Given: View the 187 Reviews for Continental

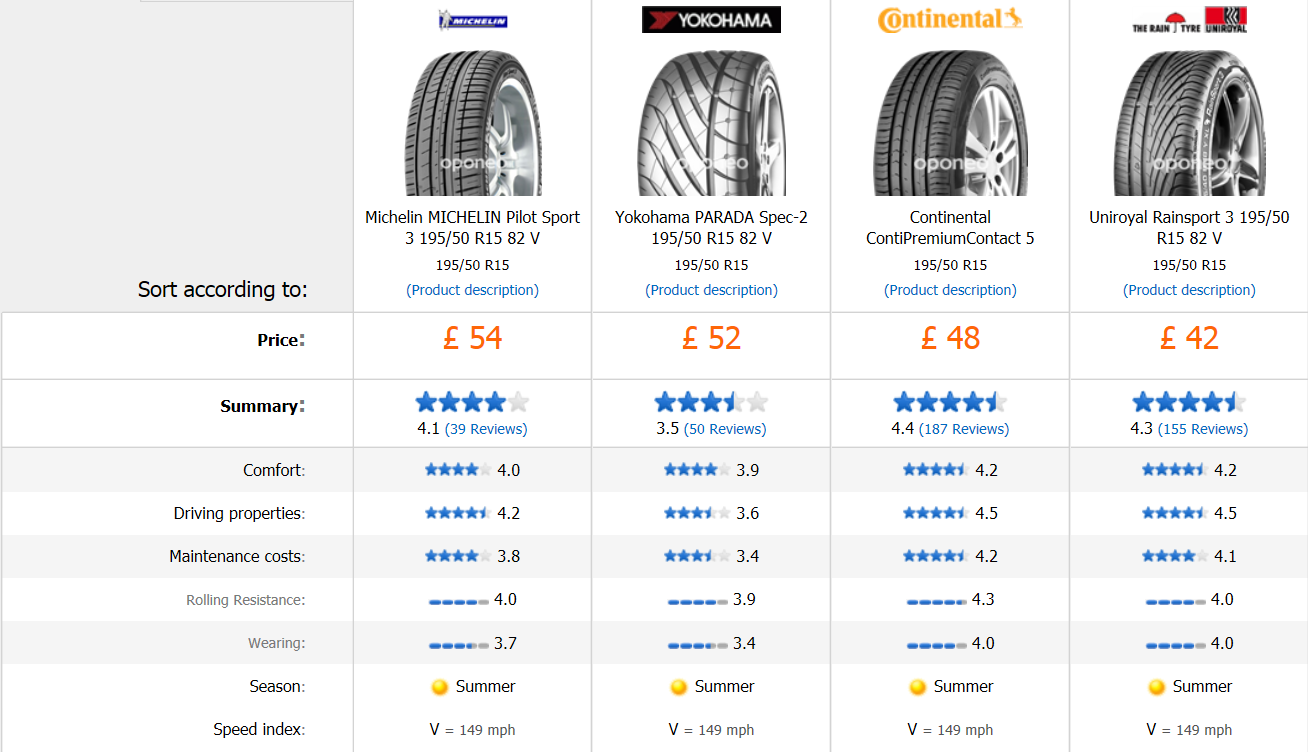Looking at the screenshot, I should (964, 429).
